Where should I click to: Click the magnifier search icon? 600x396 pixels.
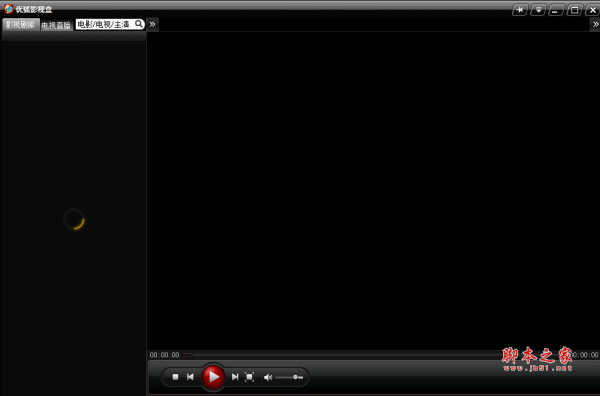[139, 24]
